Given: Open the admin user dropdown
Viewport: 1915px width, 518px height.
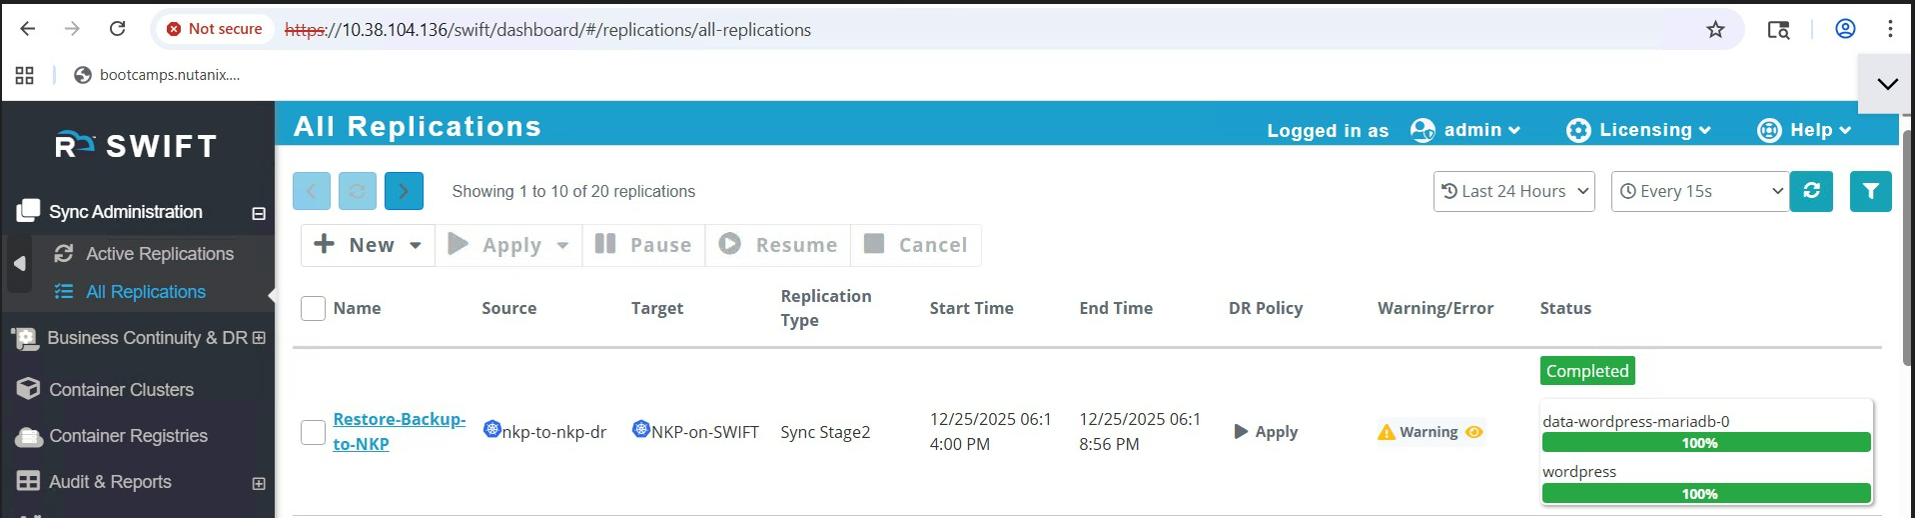Looking at the screenshot, I should coord(1466,130).
